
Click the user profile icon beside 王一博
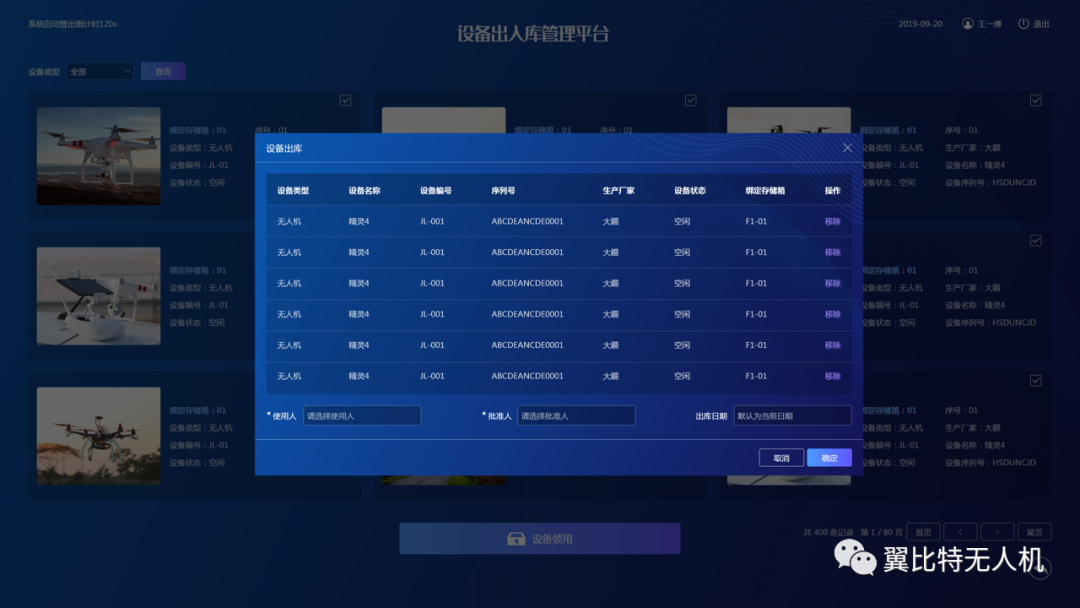pos(967,24)
